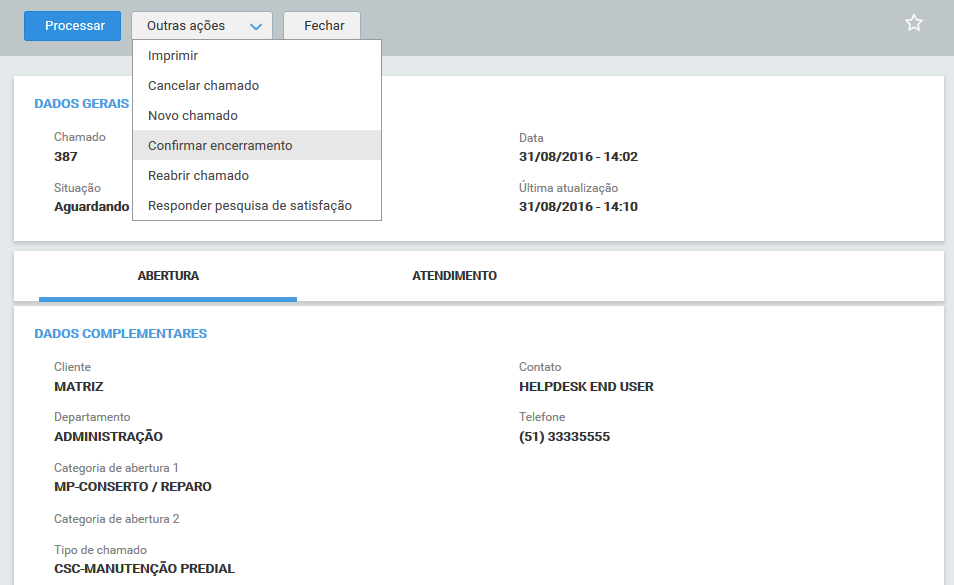Image resolution: width=954 pixels, height=585 pixels.
Task: Open the Outras ações dropdown chevron
Action: click(x=255, y=25)
